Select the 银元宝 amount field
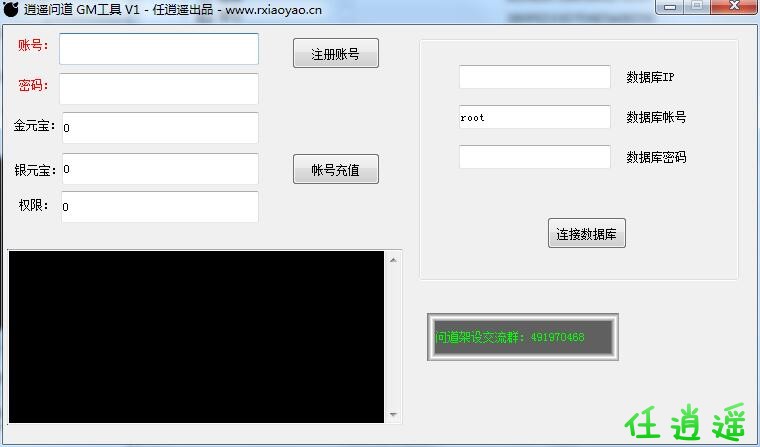Image resolution: width=760 pixels, height=447 pixels. 159,169
